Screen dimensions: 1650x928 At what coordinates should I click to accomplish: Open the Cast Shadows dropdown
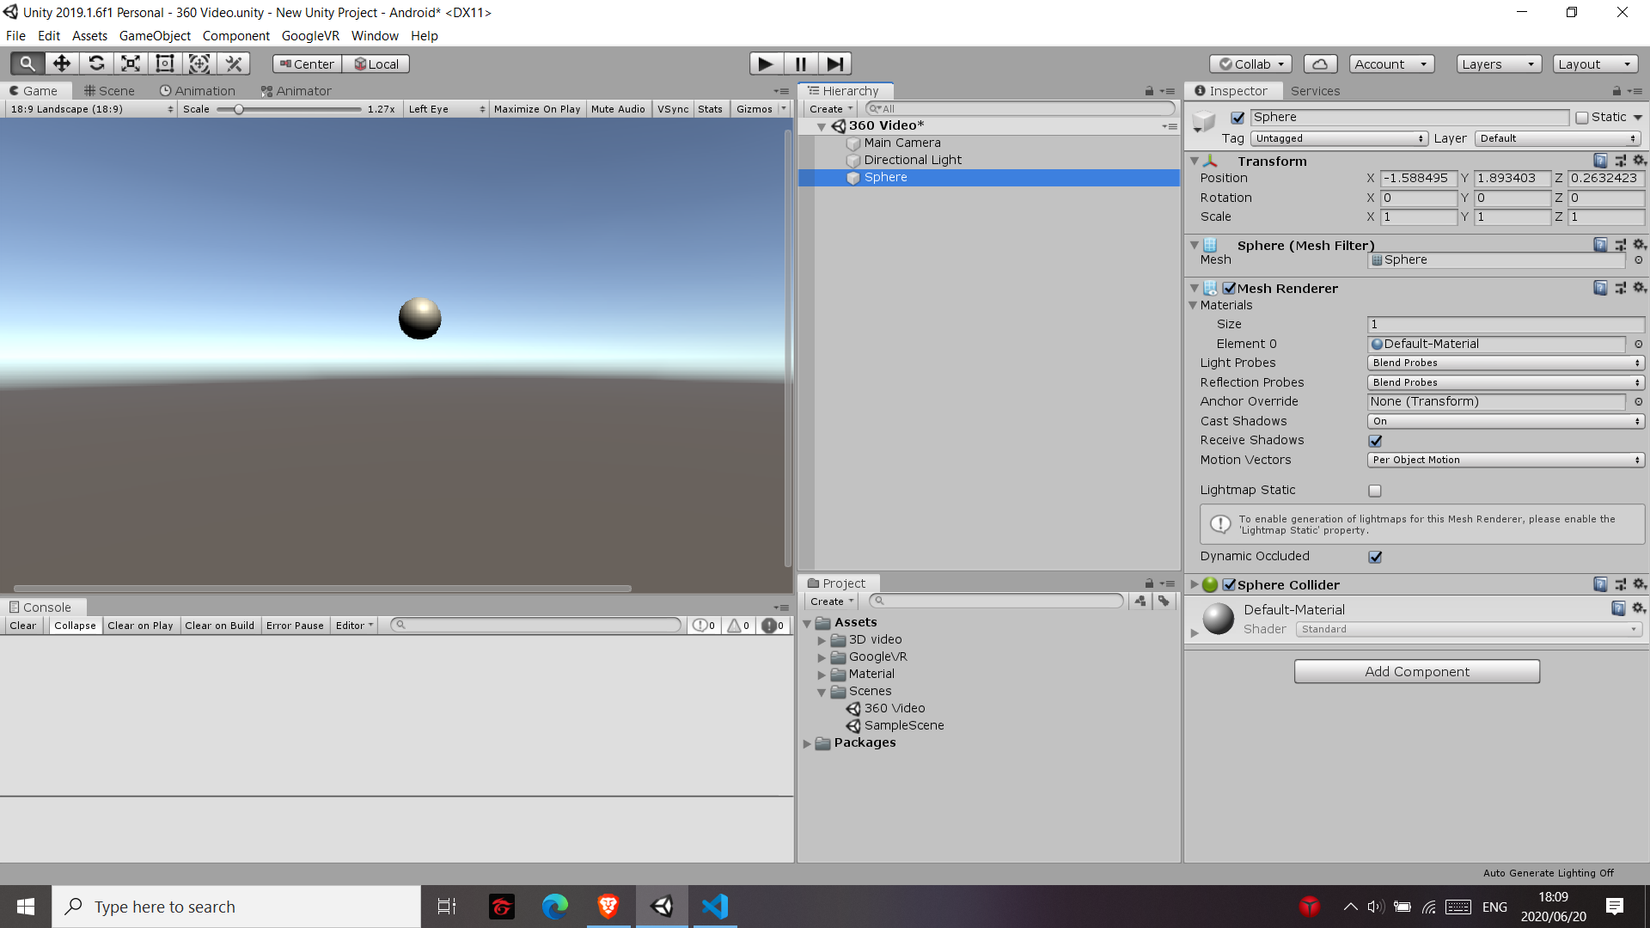(x=1504, y=421)
